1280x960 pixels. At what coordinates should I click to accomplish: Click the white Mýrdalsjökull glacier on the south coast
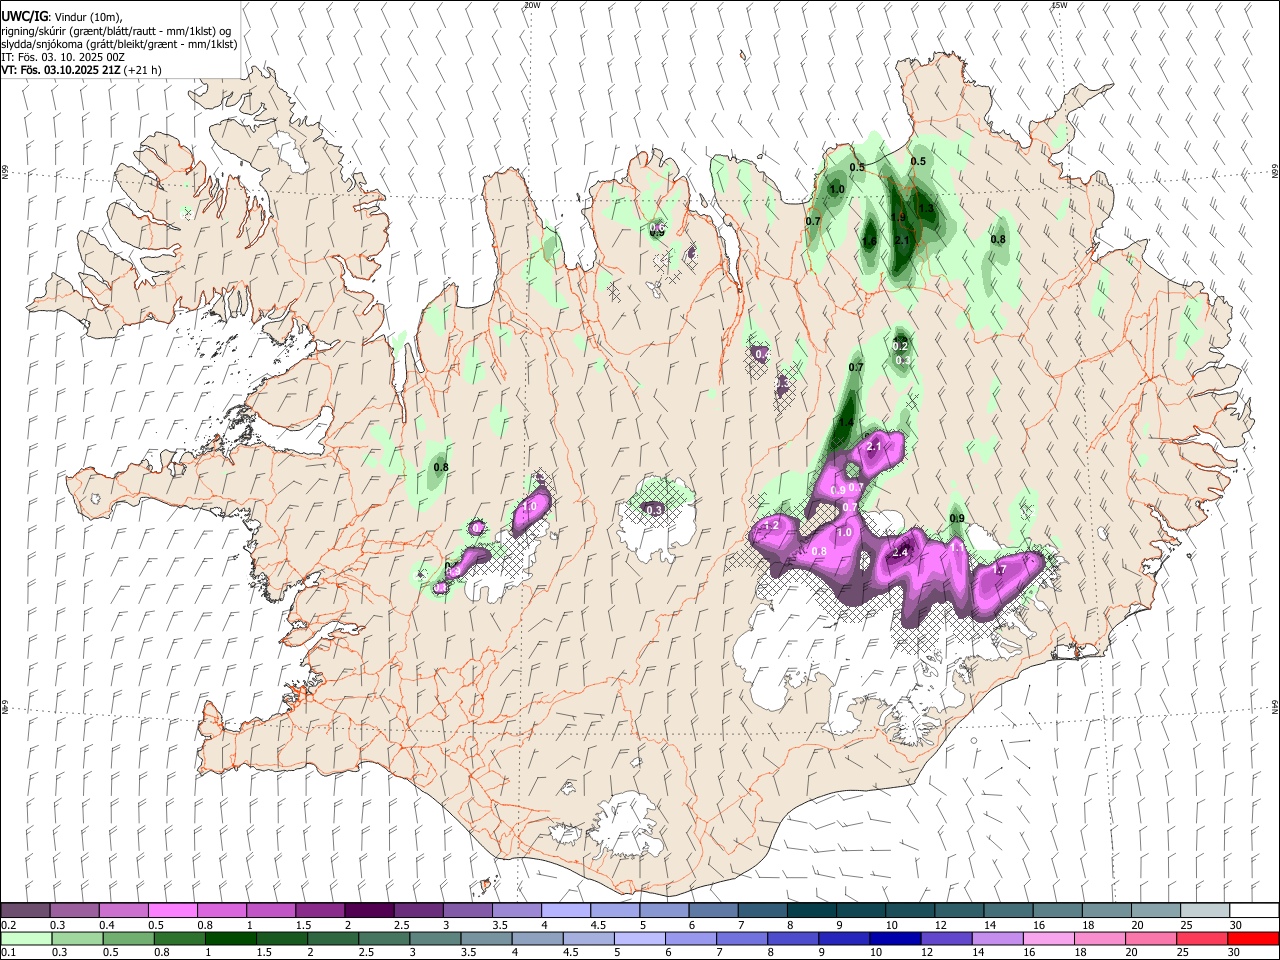[x=627, y=826]
